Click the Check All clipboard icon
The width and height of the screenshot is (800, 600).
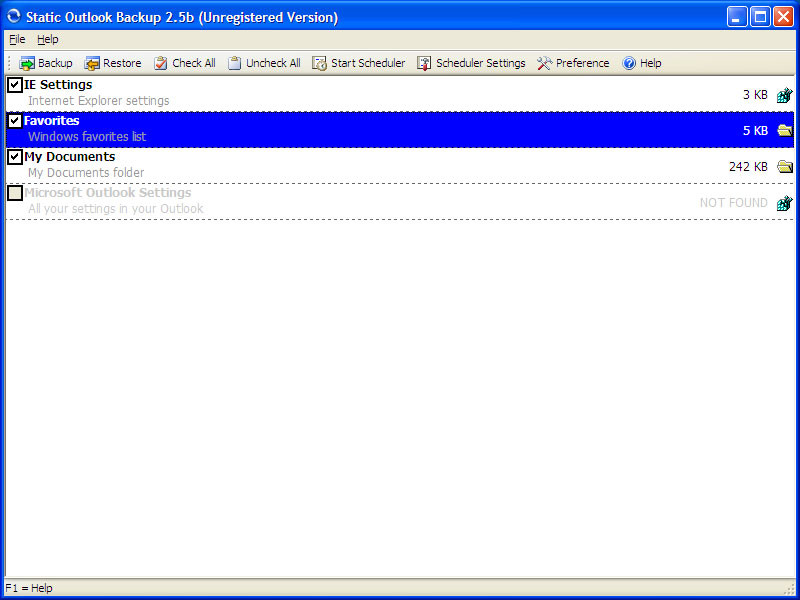[x=161, y=63]
